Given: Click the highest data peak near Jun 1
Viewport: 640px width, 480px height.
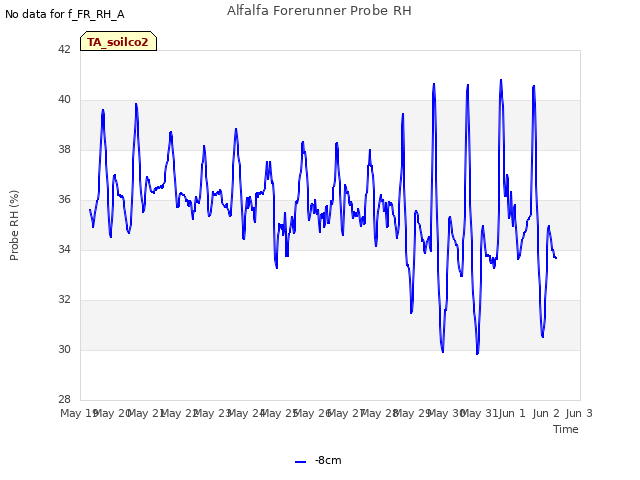Looking at the screenshot, I should tap(501, 80).
